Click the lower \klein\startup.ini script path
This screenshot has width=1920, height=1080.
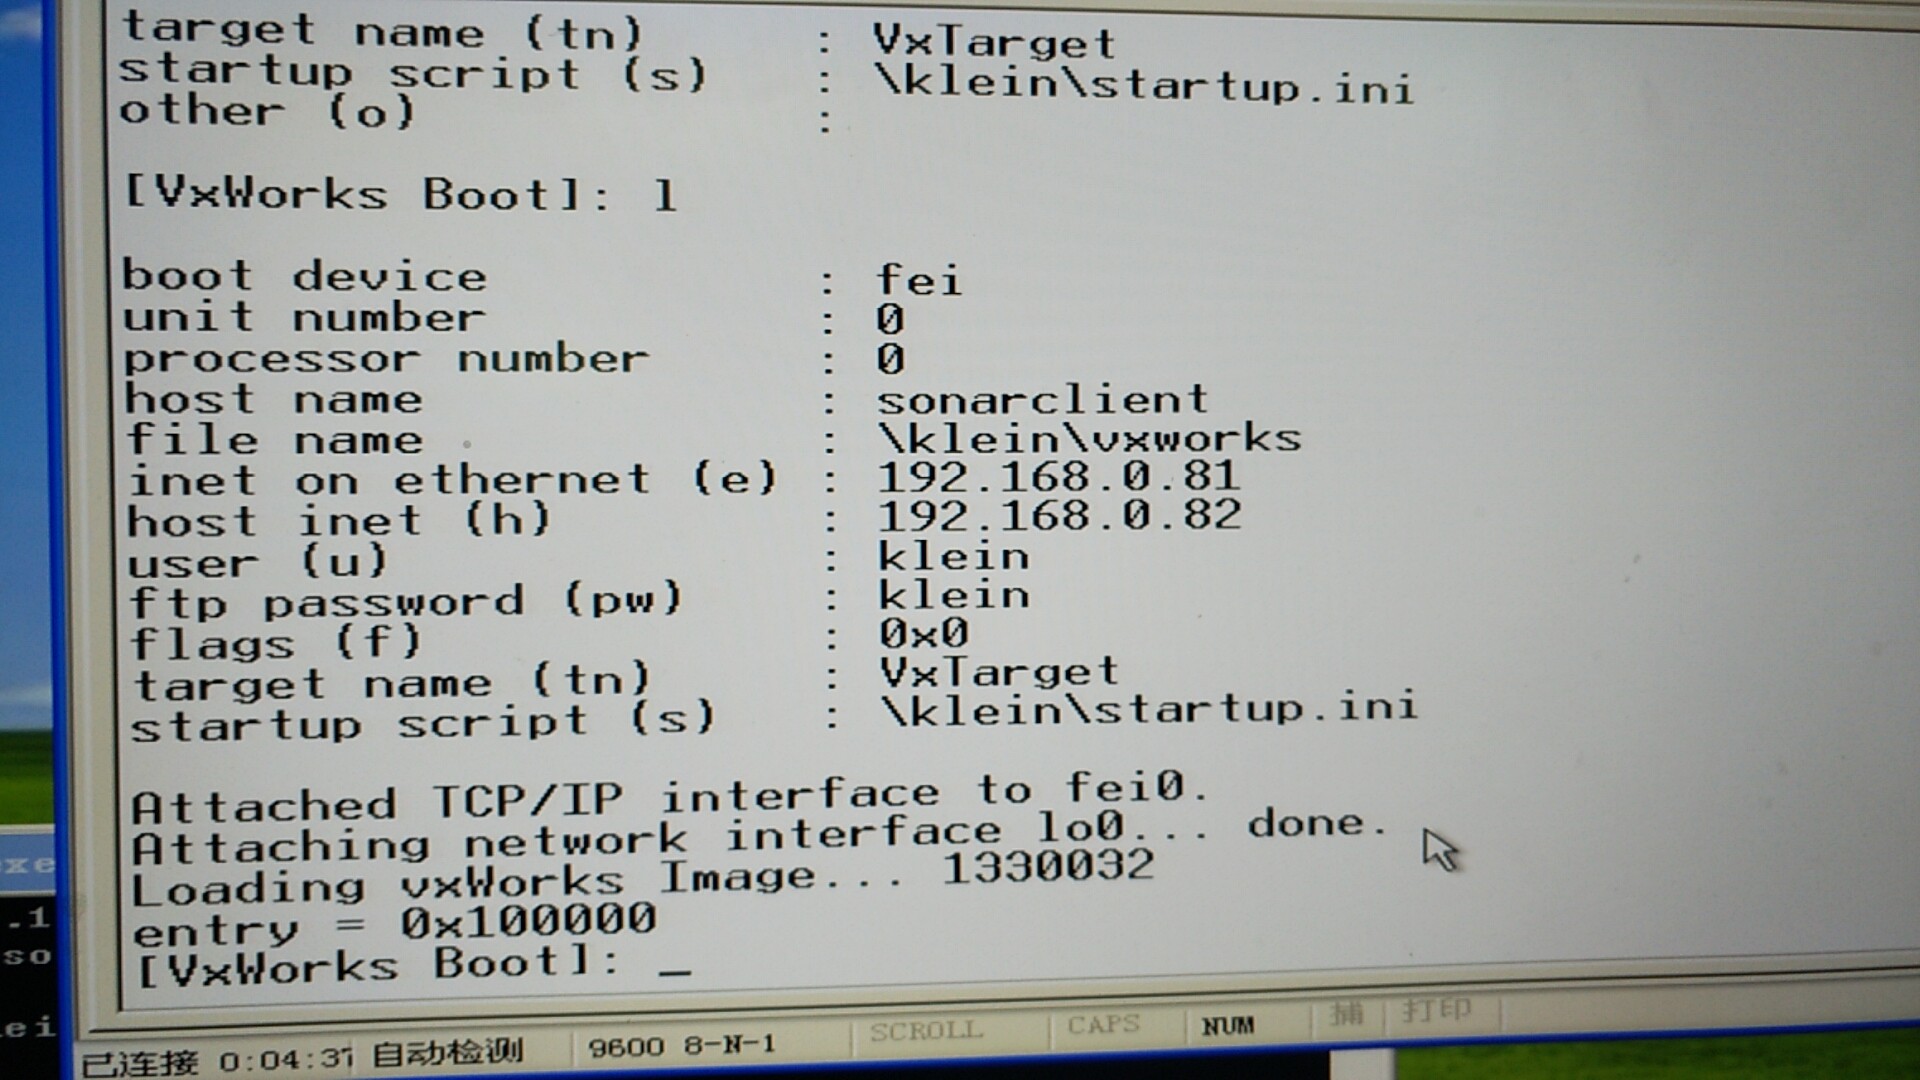pyautogui.click(x=1149, y=709)
